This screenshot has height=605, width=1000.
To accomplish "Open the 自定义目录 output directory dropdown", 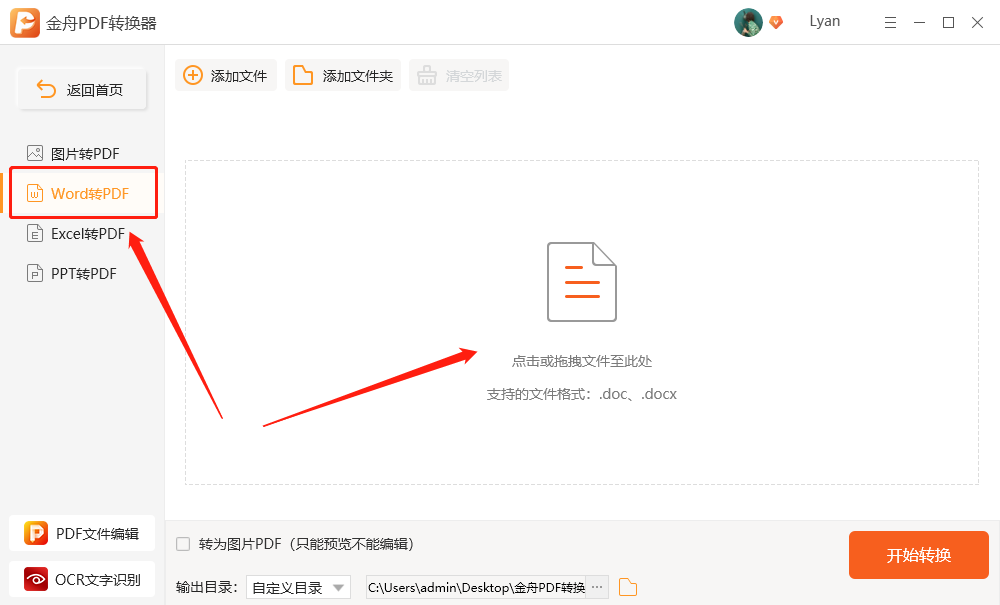I will click(x=298, y=587).
